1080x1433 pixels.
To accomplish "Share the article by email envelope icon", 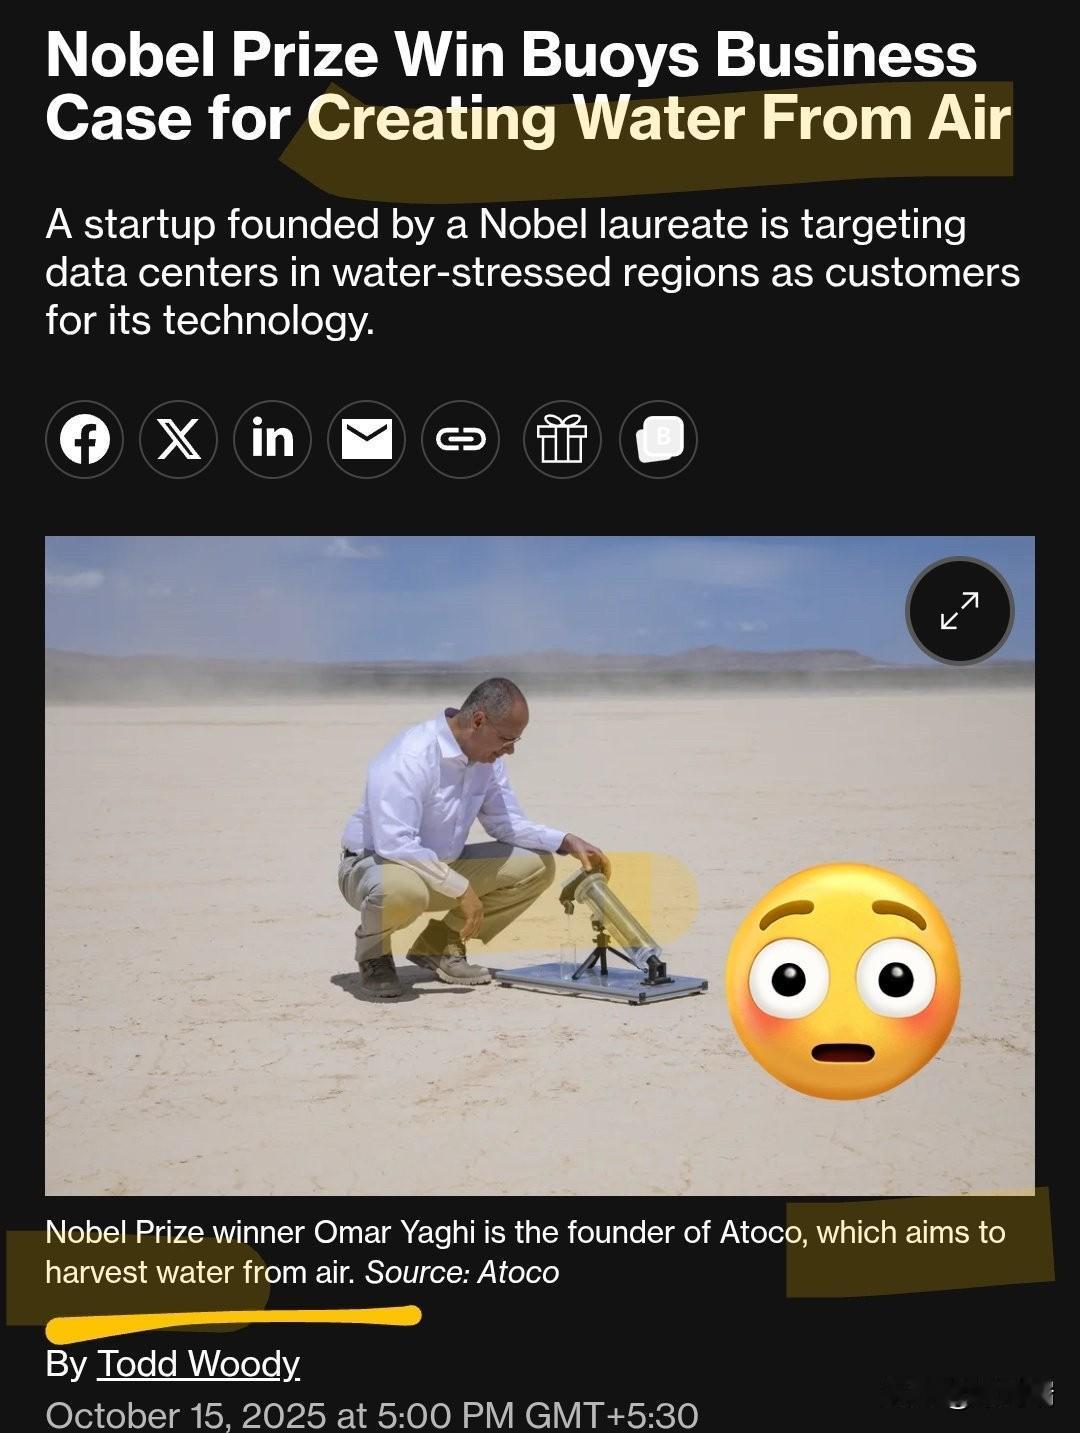I will point(366,438).
